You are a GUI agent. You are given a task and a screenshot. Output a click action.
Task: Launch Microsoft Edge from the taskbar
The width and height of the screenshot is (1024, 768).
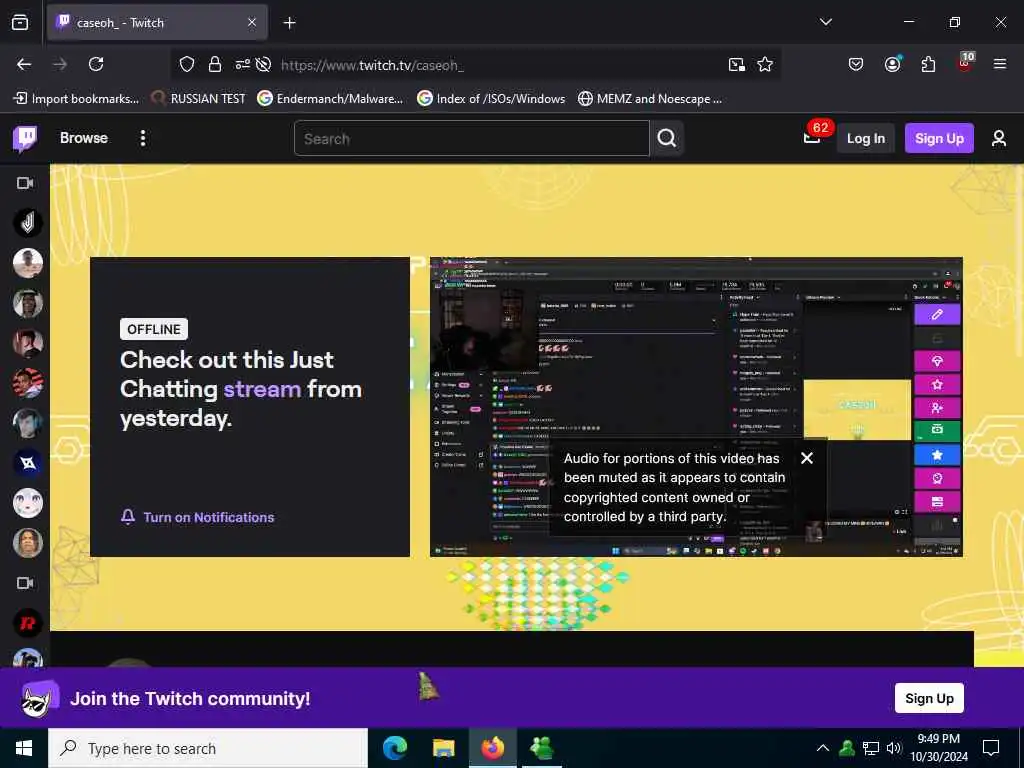click(395, 748)
